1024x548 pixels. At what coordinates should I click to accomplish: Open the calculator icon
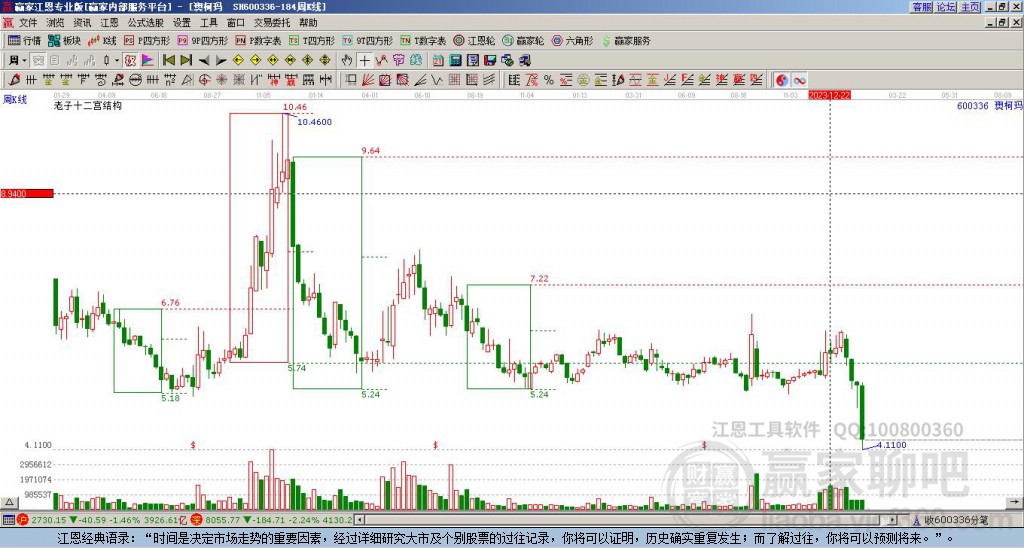(x=456, y=61)
